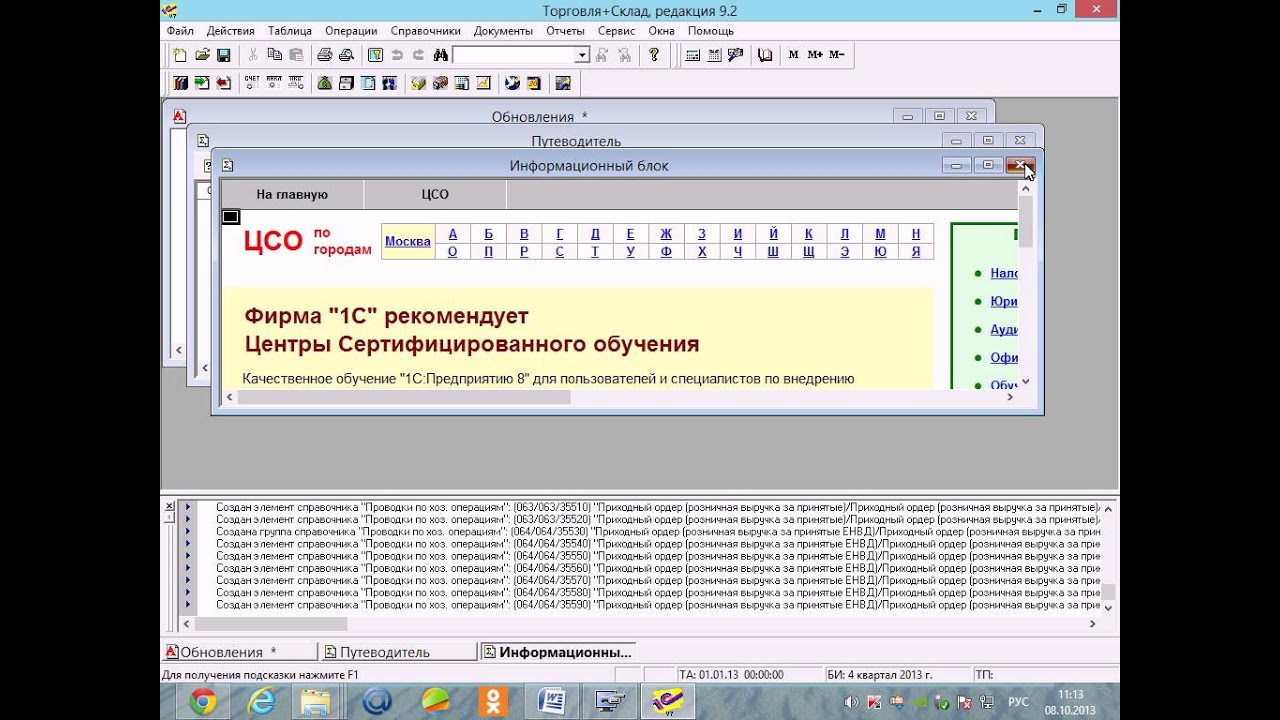Click the chart graph toolbar icon

[x=483, y=83]
